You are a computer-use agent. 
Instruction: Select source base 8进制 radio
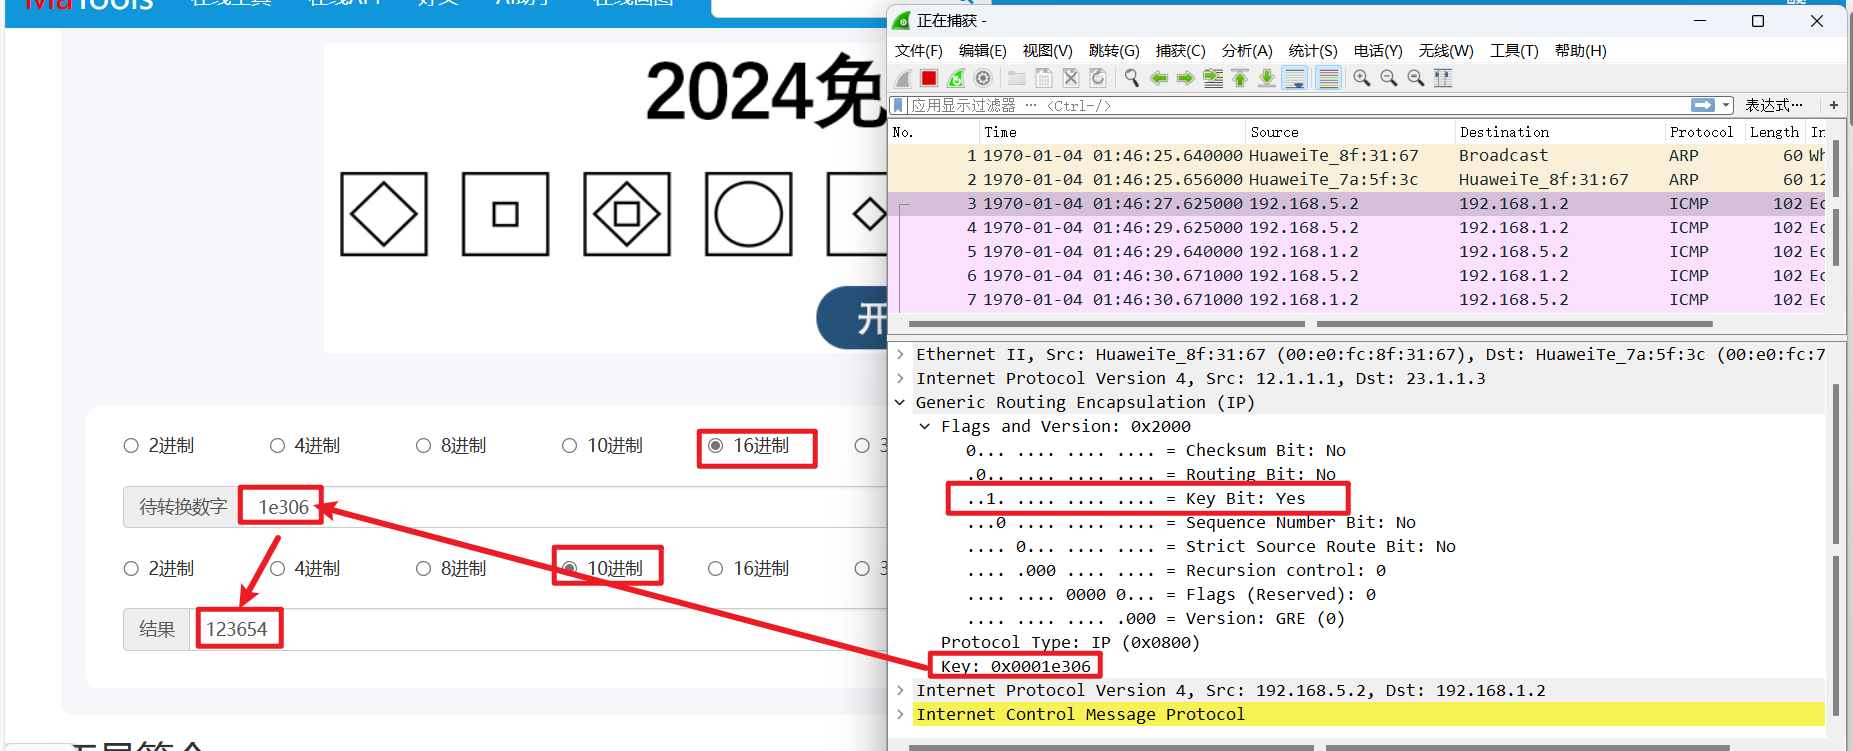pos(423,446)
